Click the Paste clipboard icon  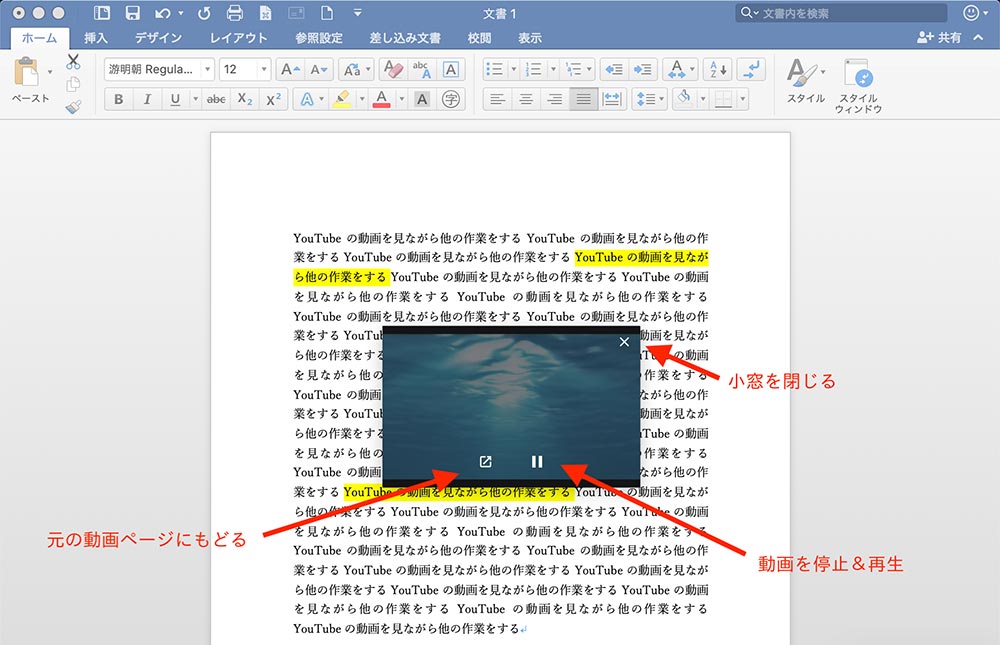click(26, 71)
